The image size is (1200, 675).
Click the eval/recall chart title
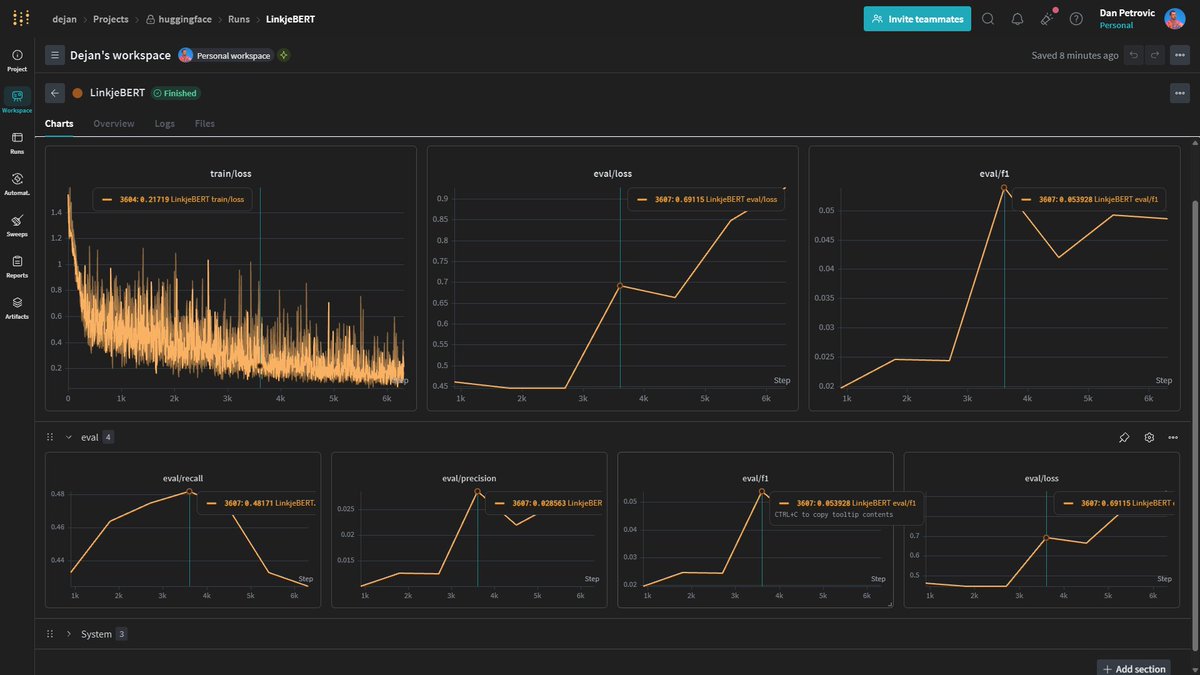tap(183, 478)
